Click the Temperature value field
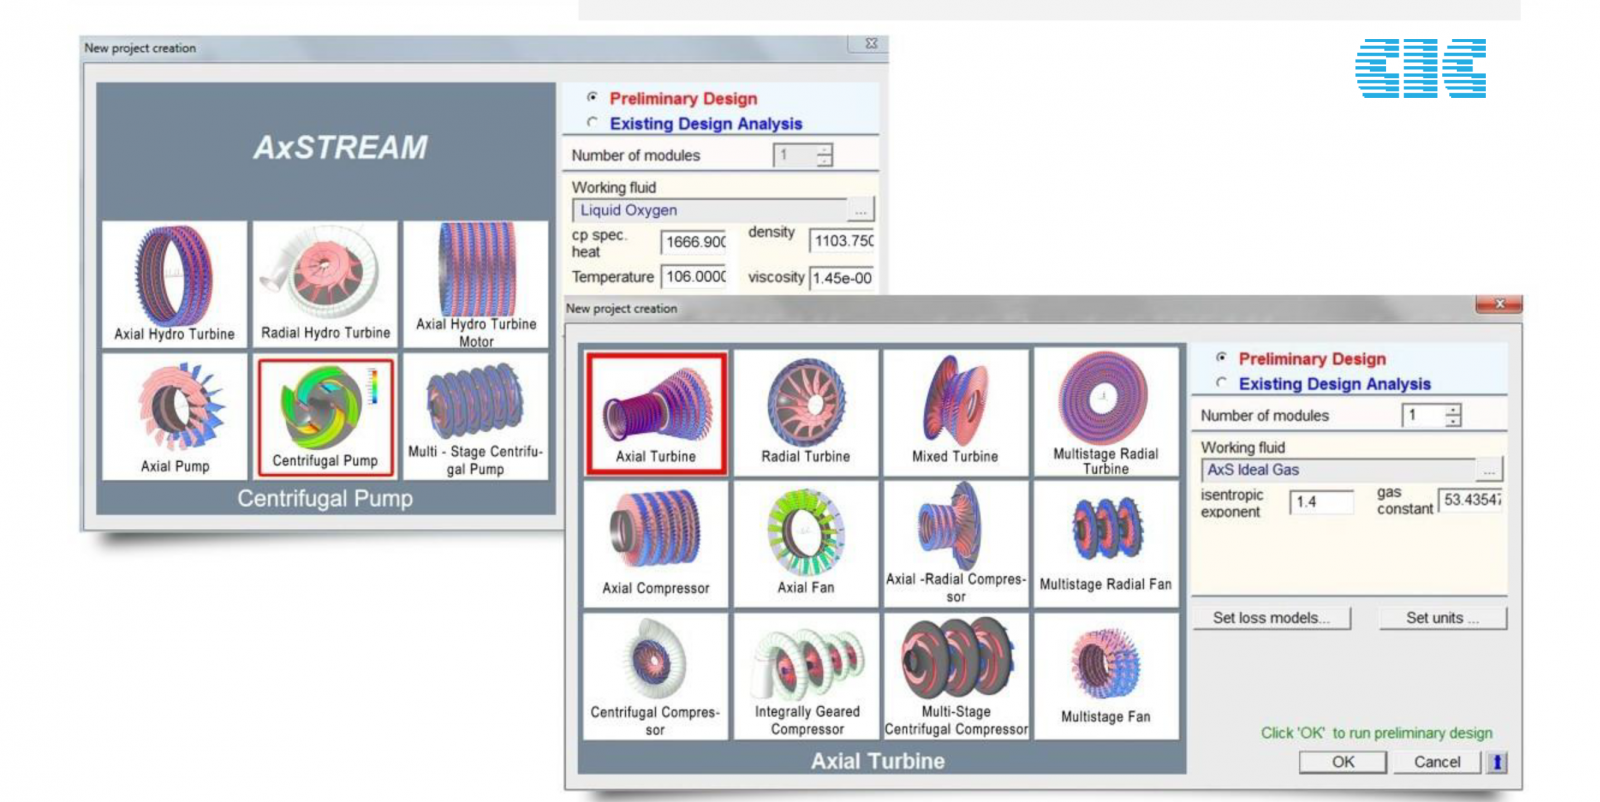1600x802 pixels. [x=693, y=276]
